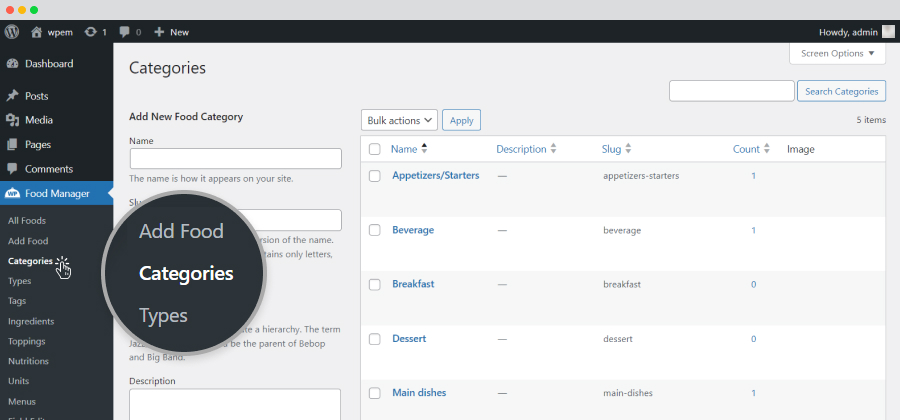The height and width of the screenshot is (420, 900).
Task: Click the main-dishes slug text
Action: click(628, 393)
